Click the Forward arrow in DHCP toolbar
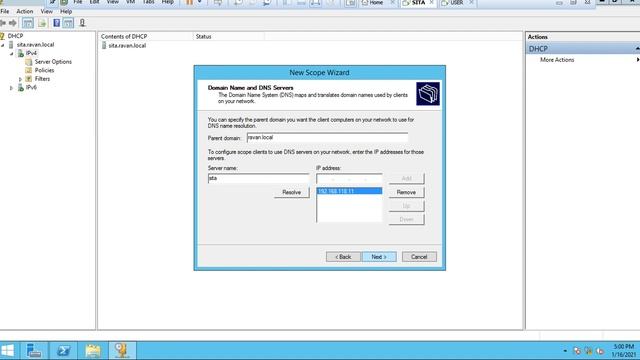 click(13, 23)
